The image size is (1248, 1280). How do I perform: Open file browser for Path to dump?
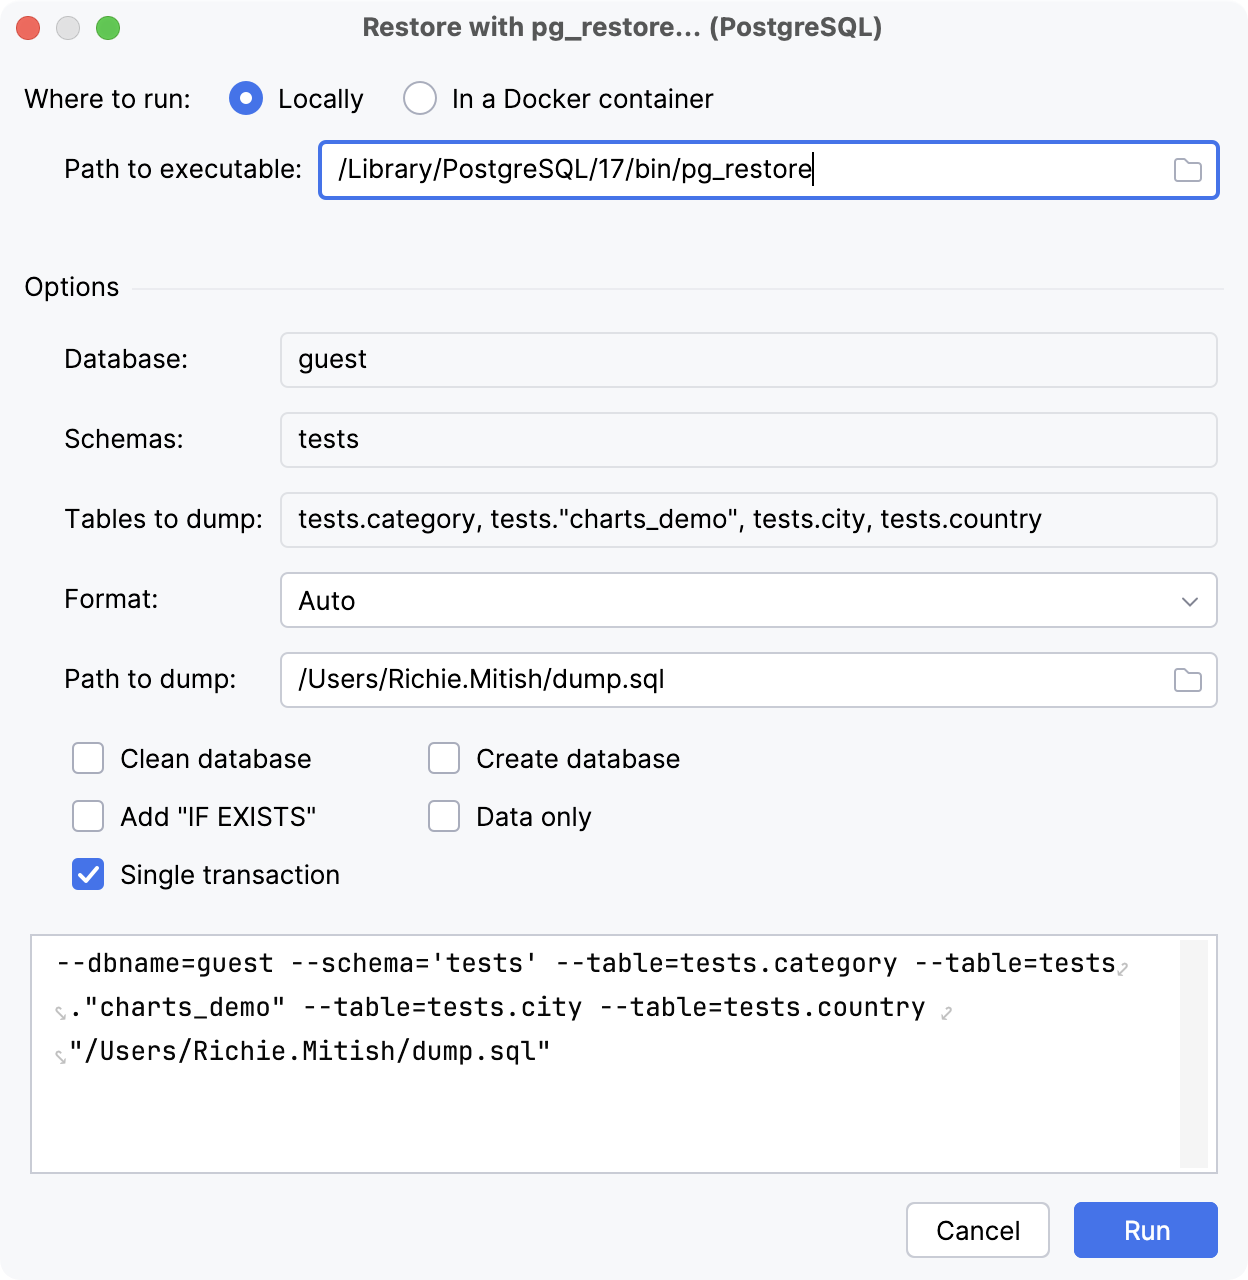coord(1187,680)
